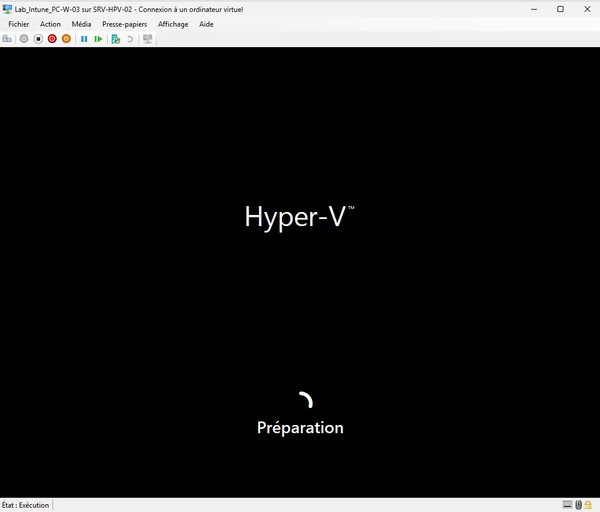Pause the virtual machine
The width and height of the screenshot is (600, 512).
click(84, 39)
